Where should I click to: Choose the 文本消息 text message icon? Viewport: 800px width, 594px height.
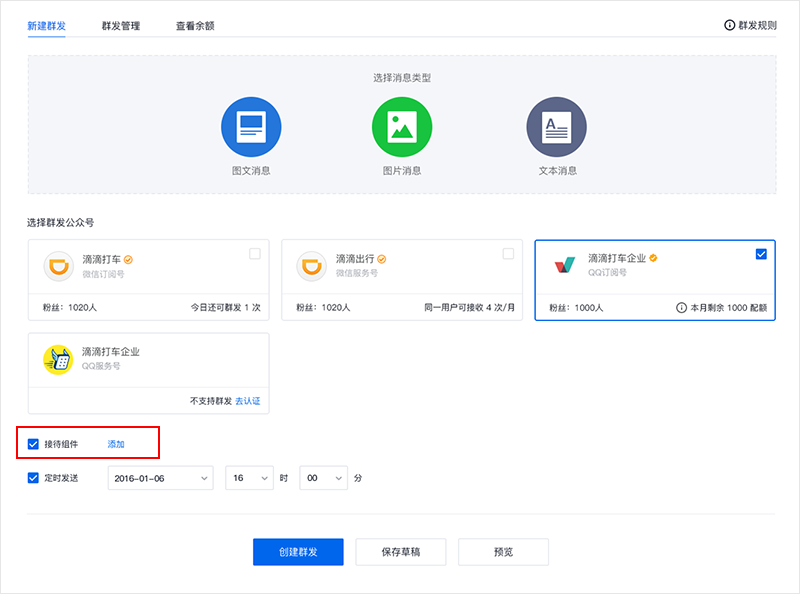click(x=557, y=127)
